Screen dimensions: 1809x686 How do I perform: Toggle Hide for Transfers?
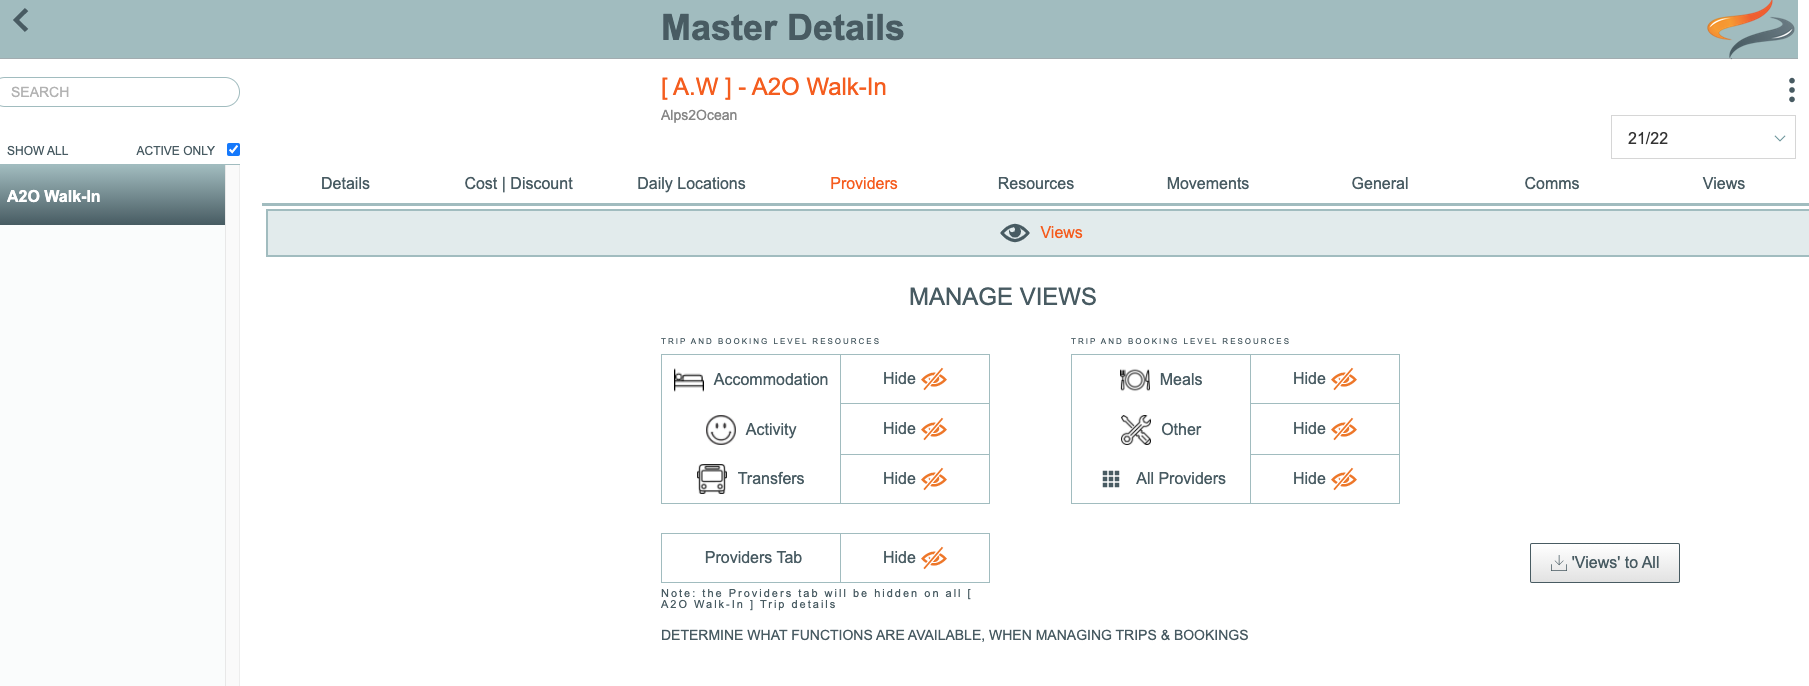(x=914, y=479)
